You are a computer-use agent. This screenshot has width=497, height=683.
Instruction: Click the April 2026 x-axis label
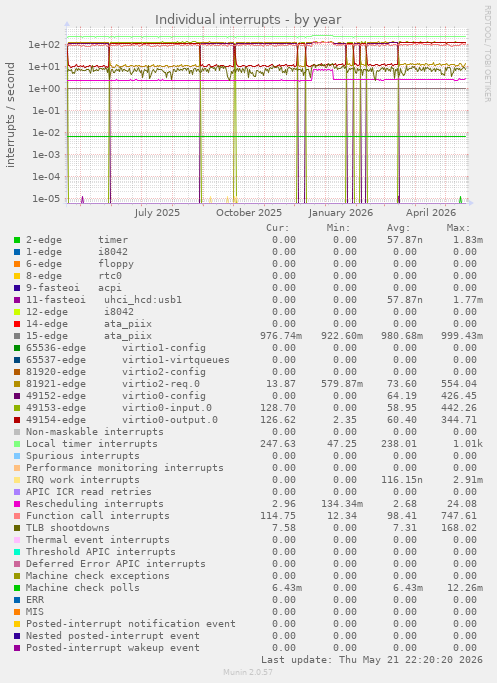(x=431, y=213)
